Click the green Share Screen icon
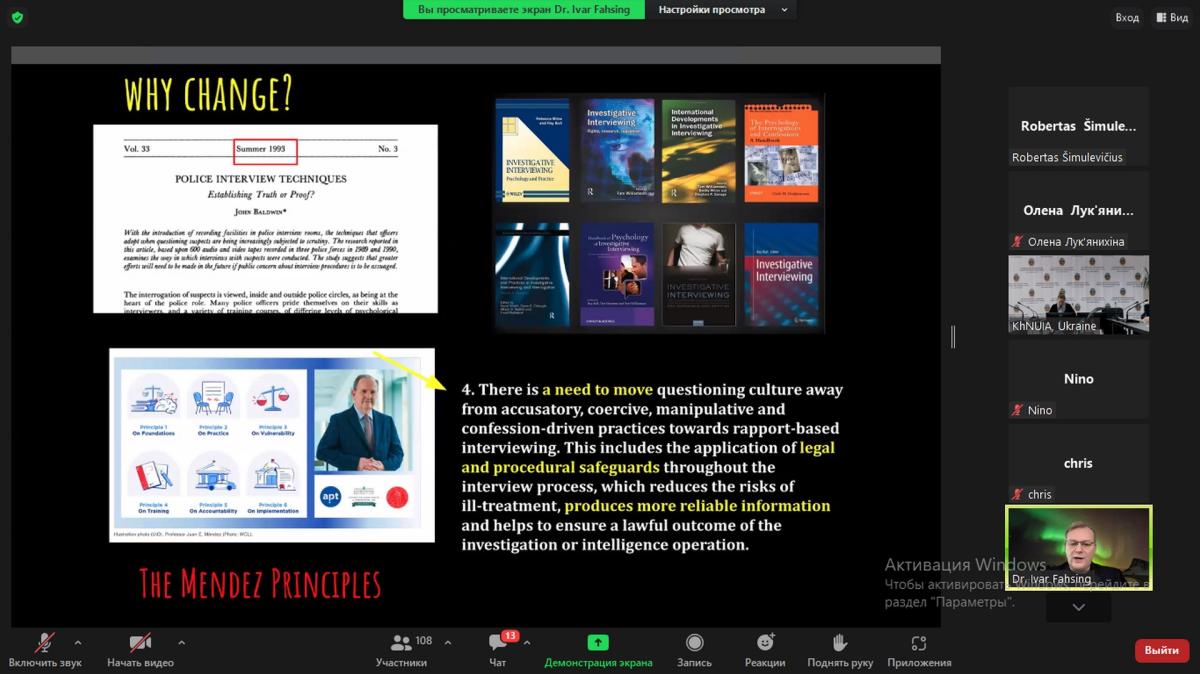Image resolution: width=1200 pixels, height=674 pixels. [x=598, y=643]
